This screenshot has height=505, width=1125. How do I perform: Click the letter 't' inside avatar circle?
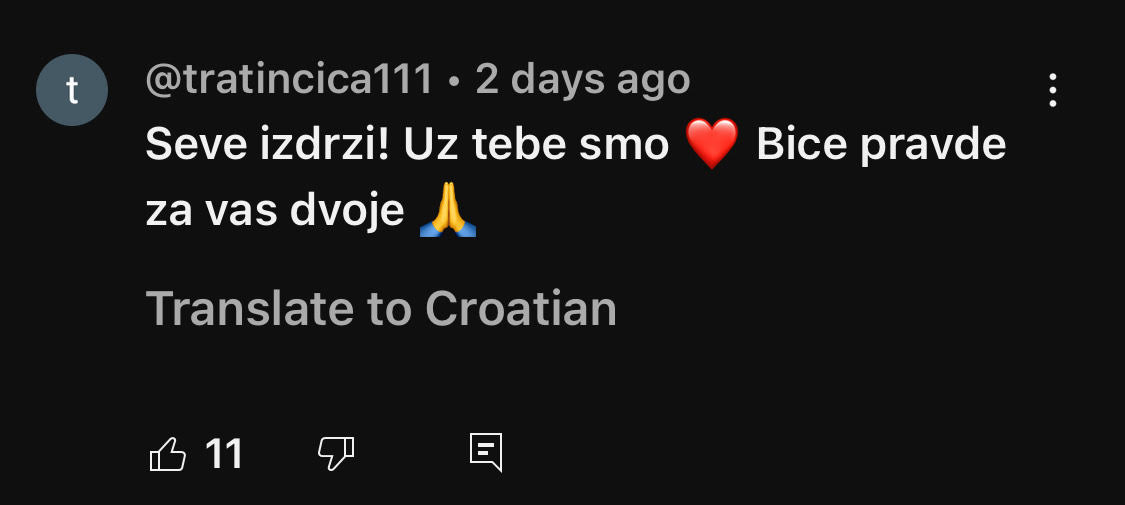72,91
